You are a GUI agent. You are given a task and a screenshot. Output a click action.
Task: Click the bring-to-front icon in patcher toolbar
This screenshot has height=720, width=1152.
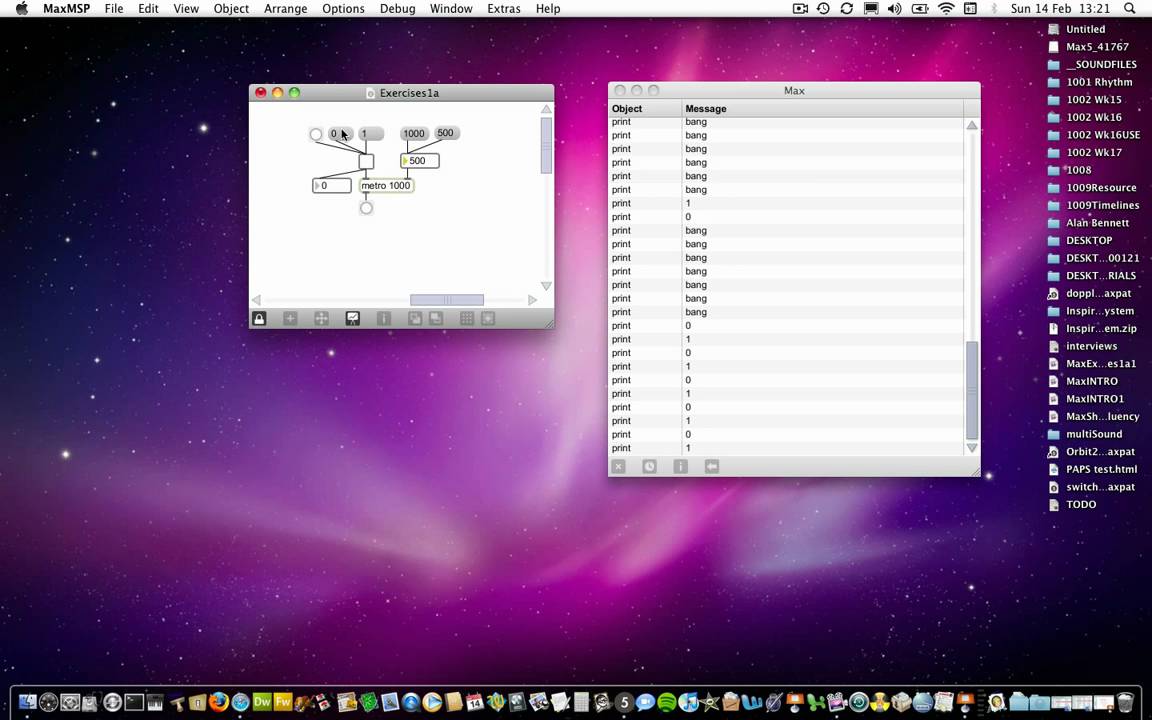[415, 319]
